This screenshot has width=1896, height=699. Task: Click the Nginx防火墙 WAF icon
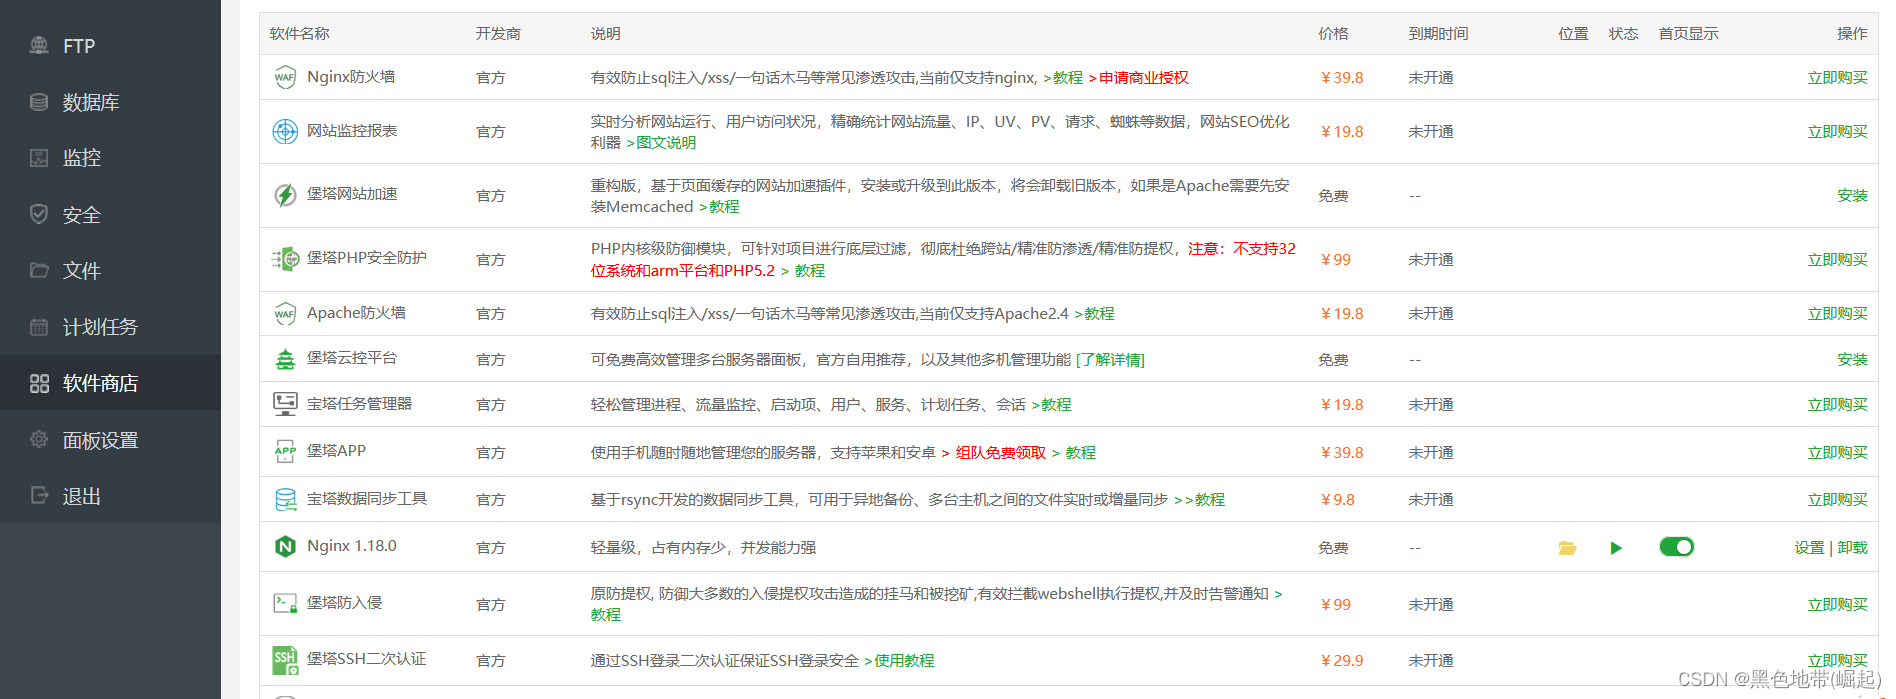click(285, 77)
